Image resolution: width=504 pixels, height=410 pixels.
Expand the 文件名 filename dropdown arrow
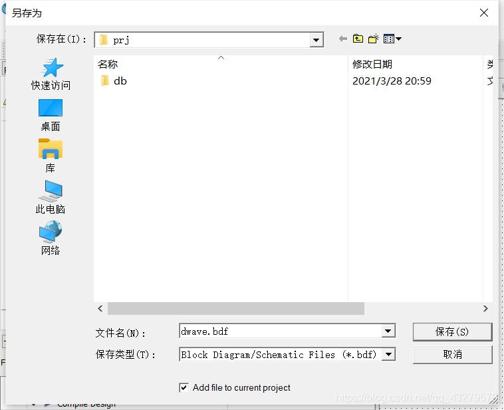click(388, 331)
